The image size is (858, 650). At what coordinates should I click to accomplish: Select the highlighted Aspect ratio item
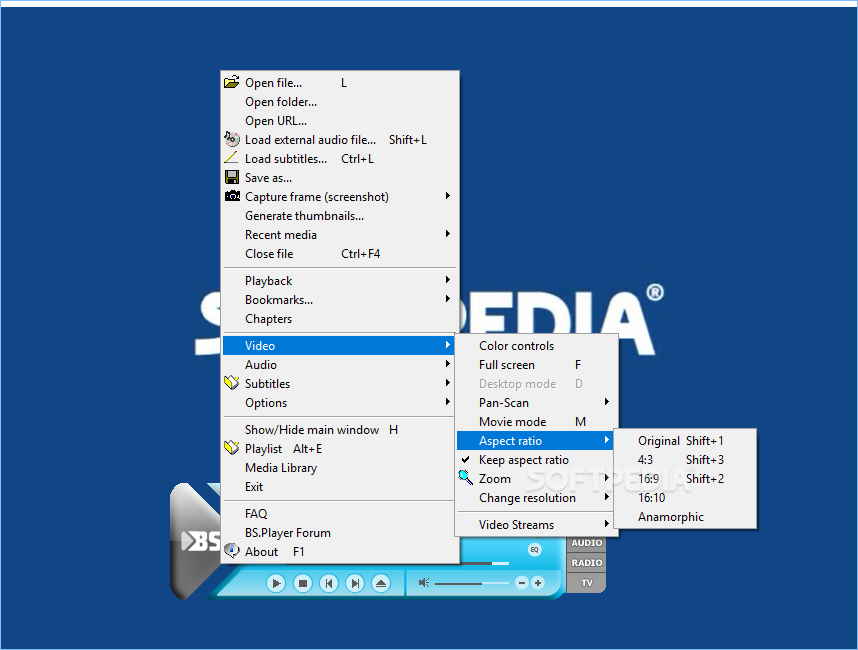(x=535, y=440)
